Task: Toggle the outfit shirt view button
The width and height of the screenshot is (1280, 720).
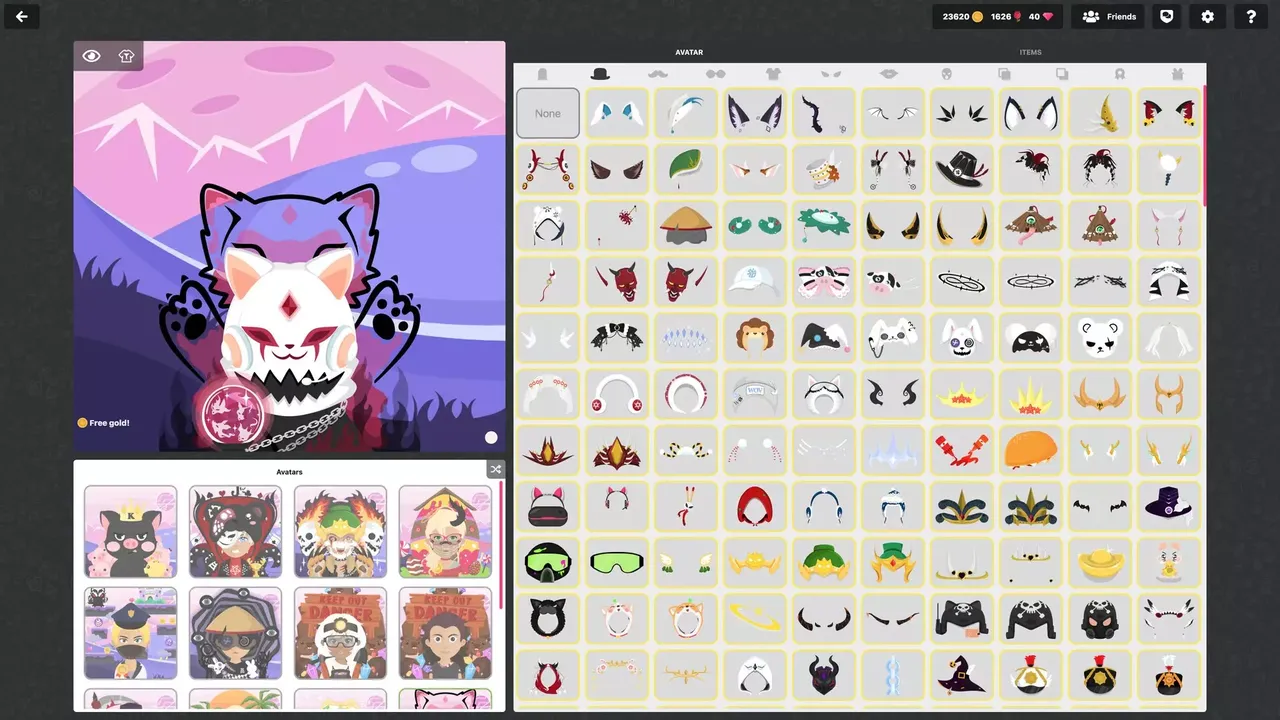Action: point(126,56)
